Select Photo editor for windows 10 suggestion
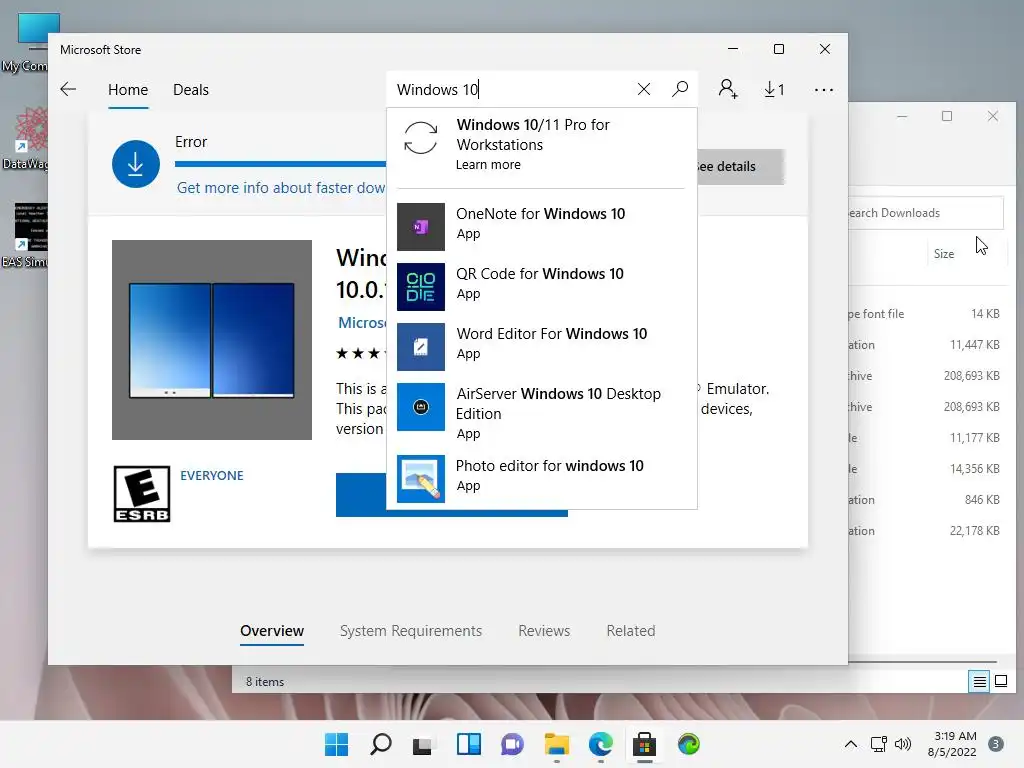Screen dimensions: 1024x768 click(x=541, y=479)
